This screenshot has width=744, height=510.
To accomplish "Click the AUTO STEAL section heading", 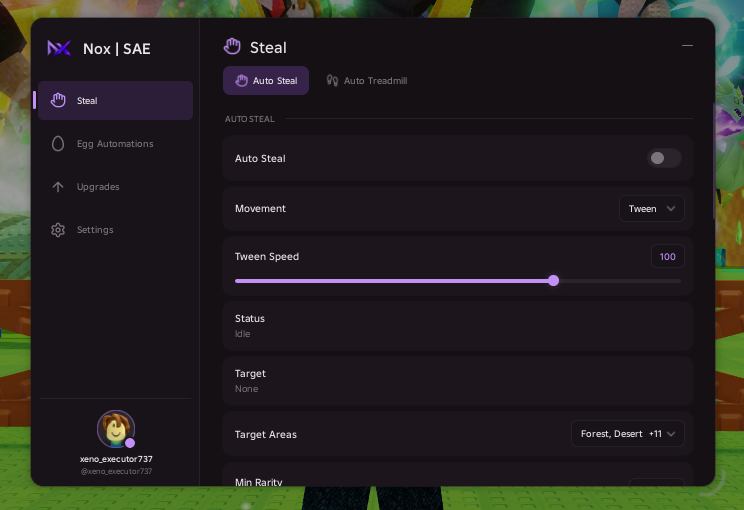I will (250, 119).
